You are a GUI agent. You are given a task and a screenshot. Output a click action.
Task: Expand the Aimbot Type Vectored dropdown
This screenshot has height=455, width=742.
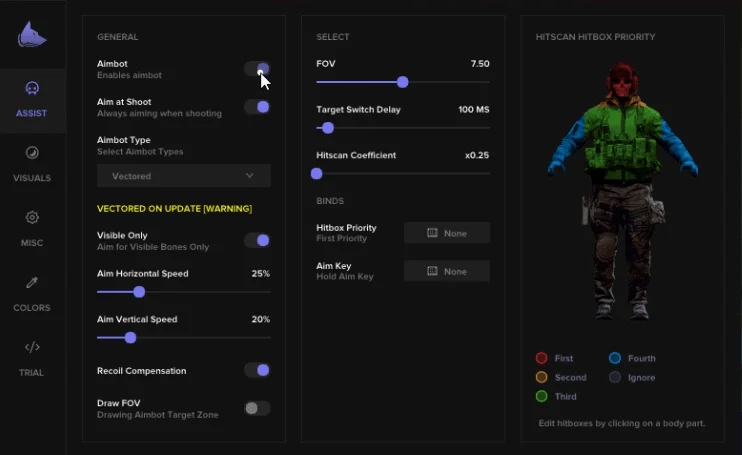pyautogui.click(x=184, y=176)
